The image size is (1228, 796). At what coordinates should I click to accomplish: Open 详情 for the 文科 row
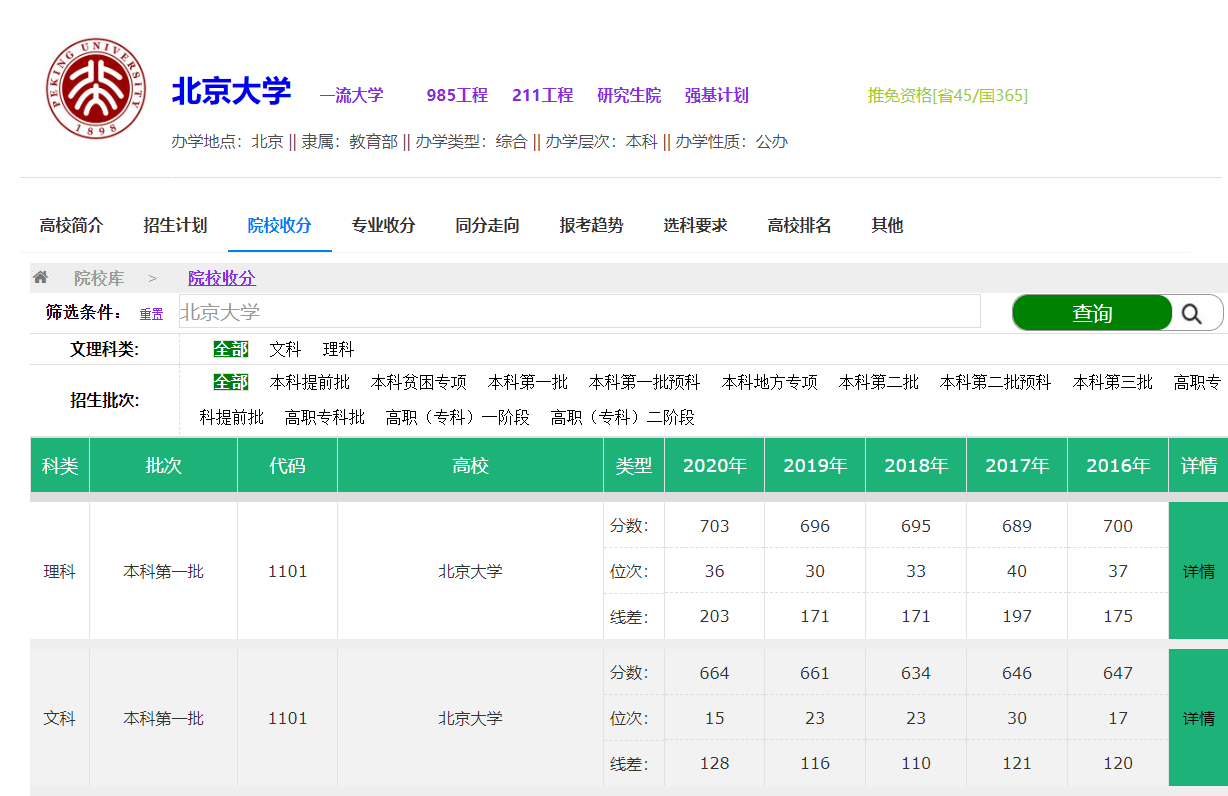(1198, 719)
